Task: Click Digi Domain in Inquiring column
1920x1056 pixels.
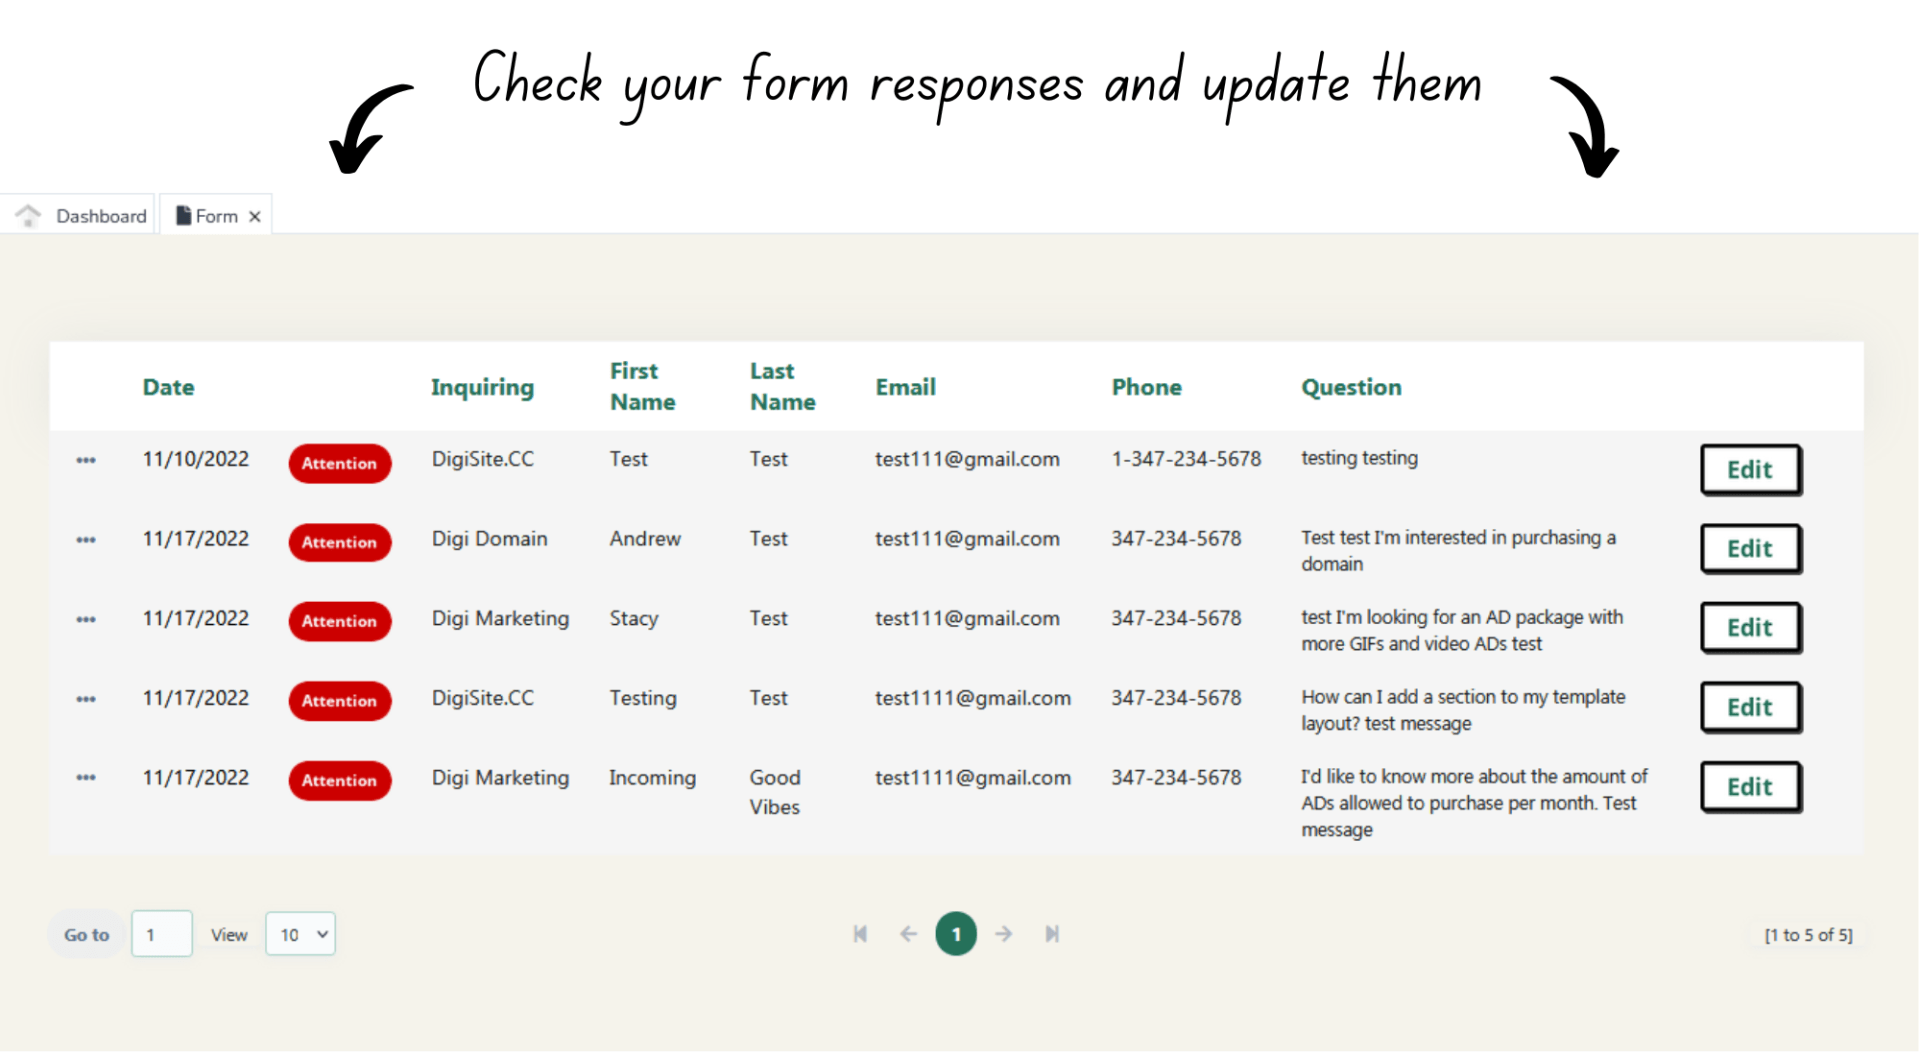Action: [490, 539]
